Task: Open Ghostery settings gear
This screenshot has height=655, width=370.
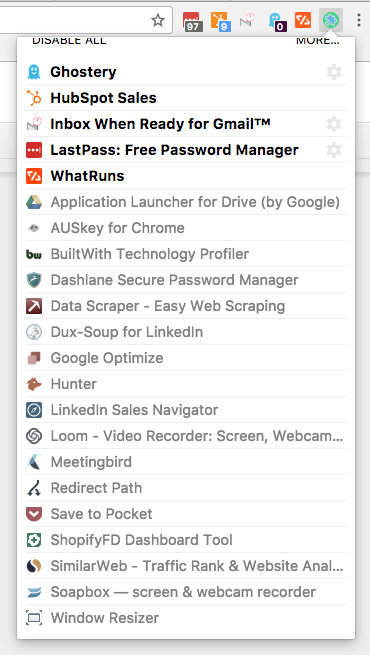Action: coord(334,72)
